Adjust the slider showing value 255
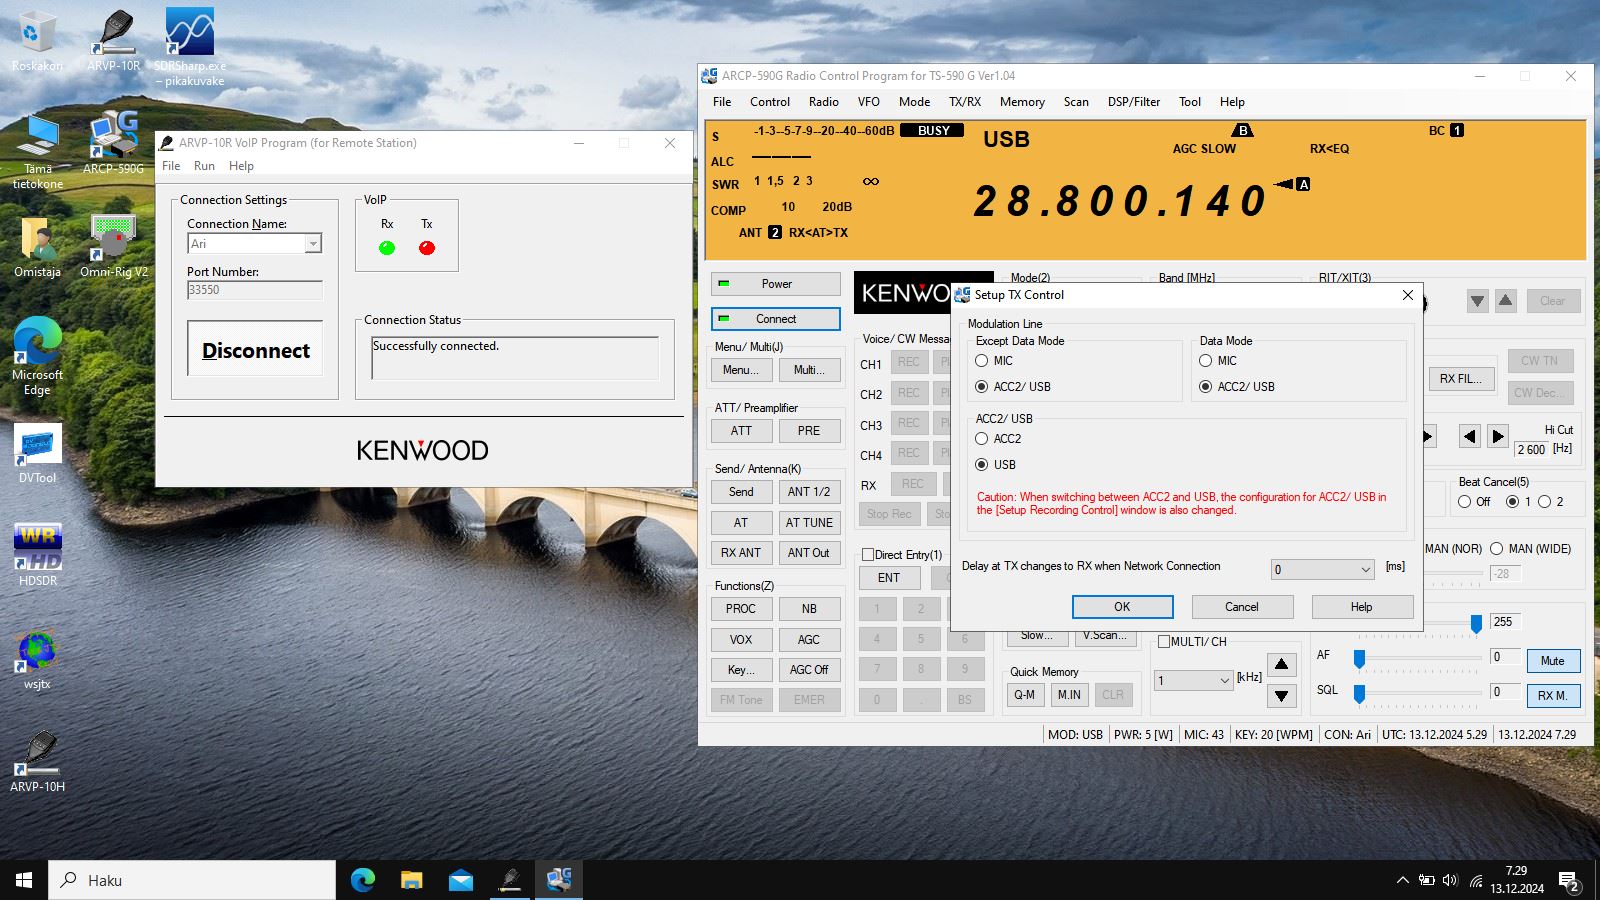Screen dimensions: 1600x900 [1476, 624]
